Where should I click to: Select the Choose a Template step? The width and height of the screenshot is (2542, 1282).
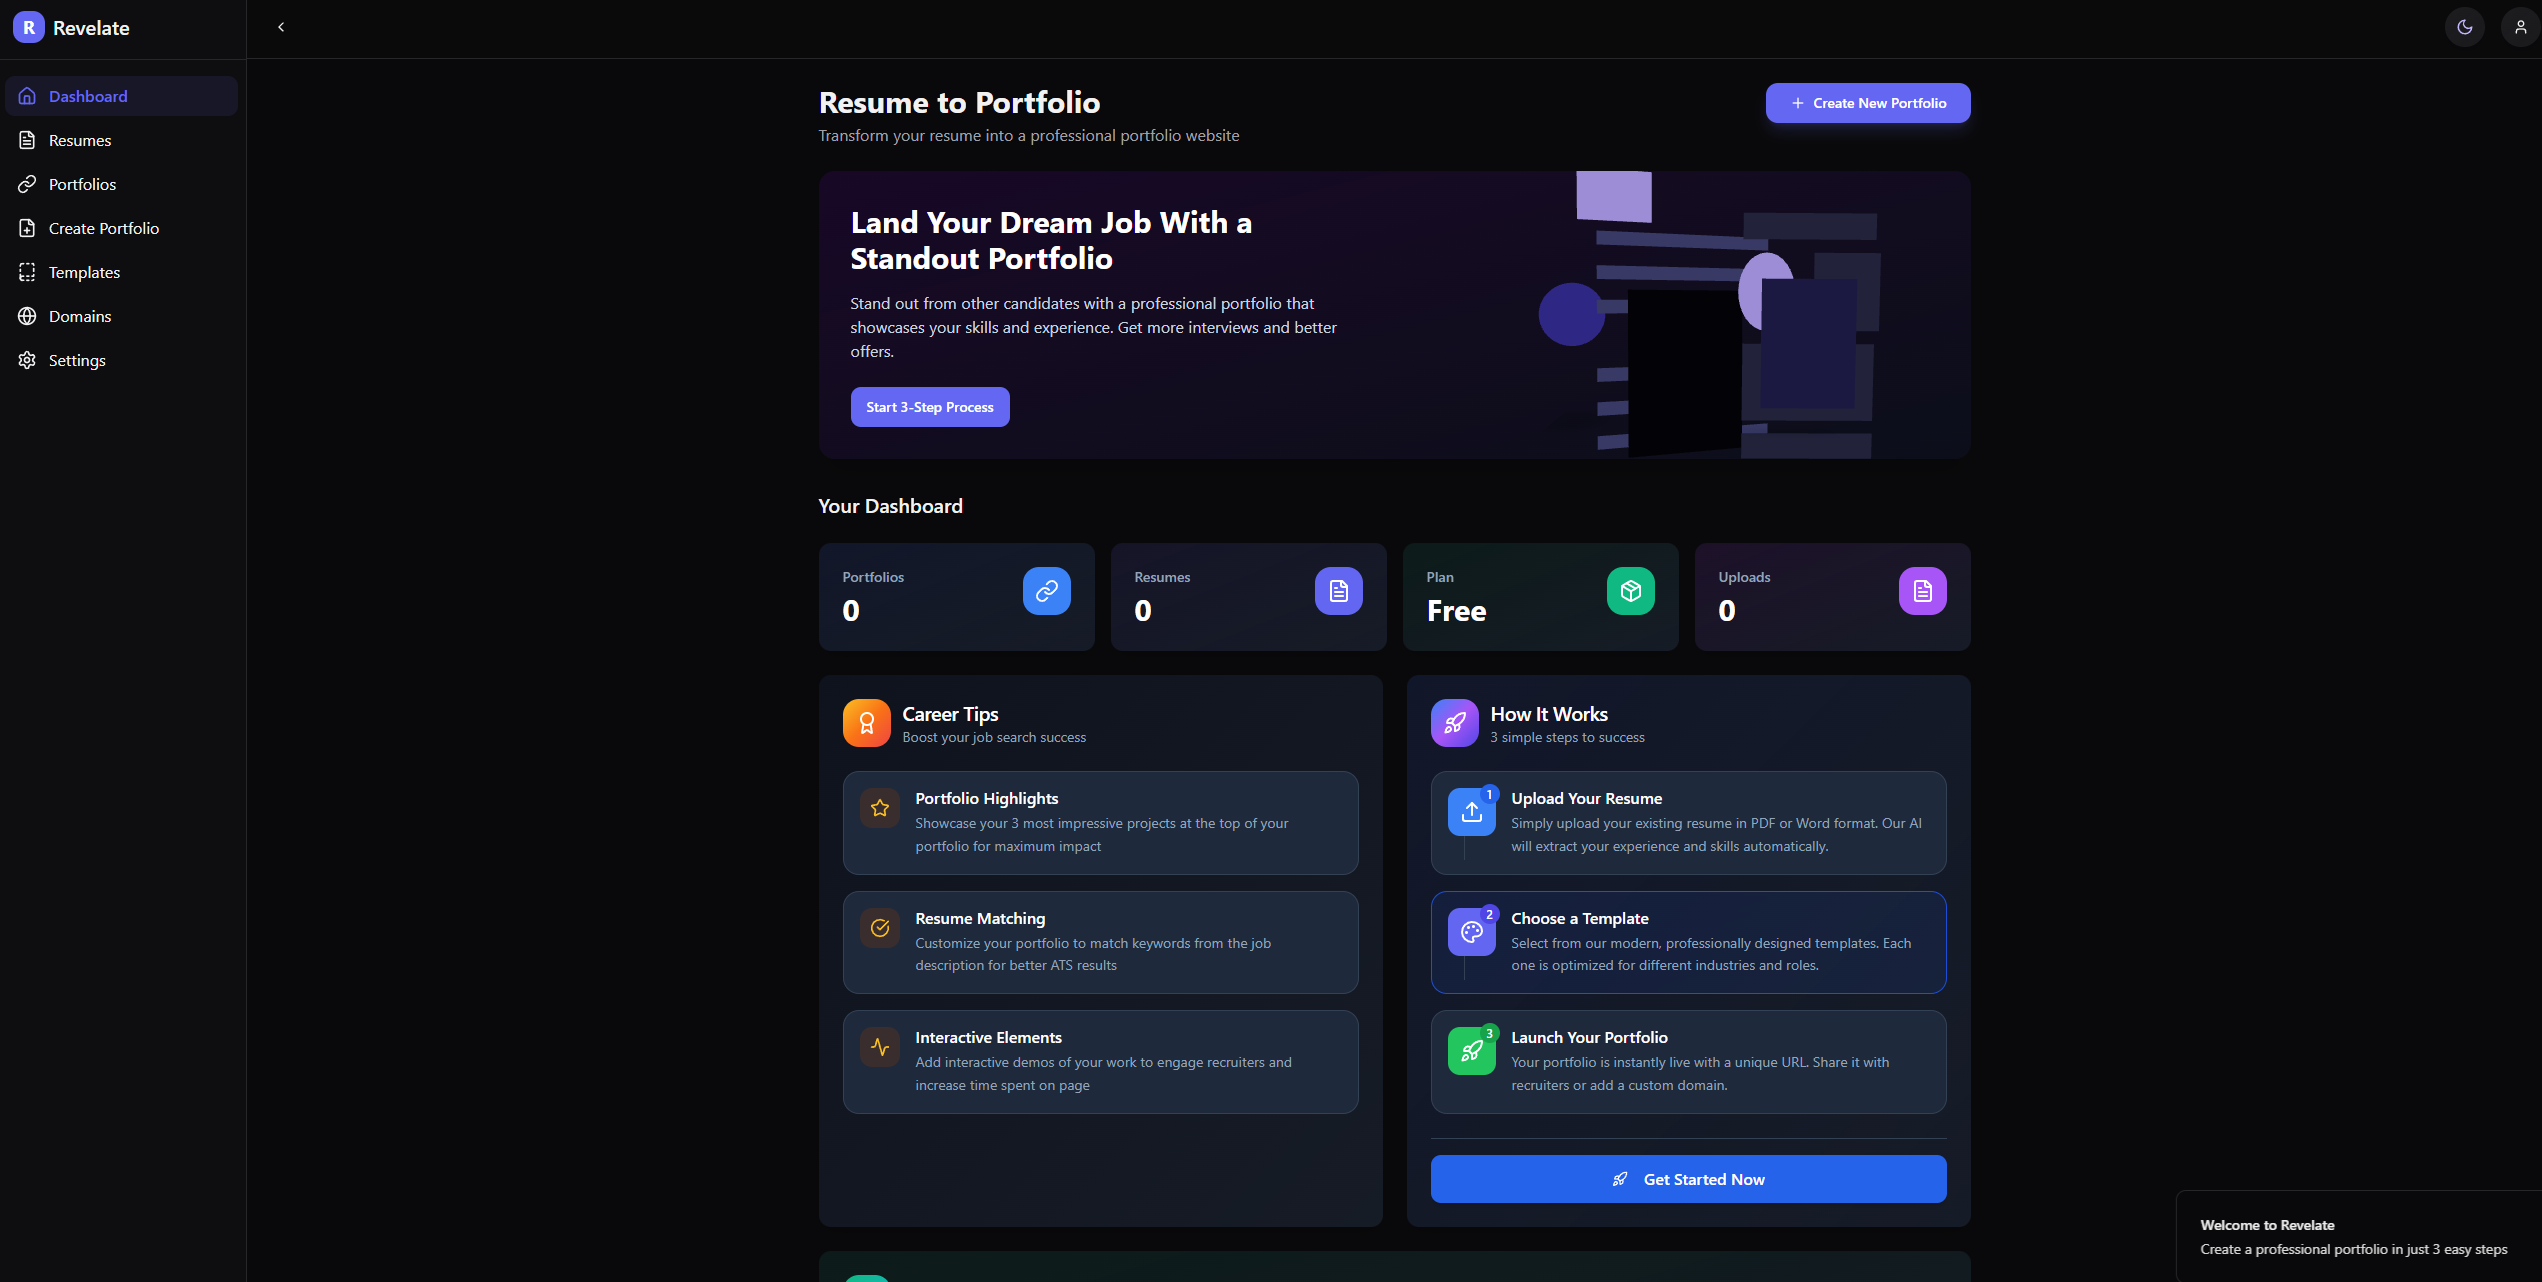pyautogui.click(x=1688, y=941)
